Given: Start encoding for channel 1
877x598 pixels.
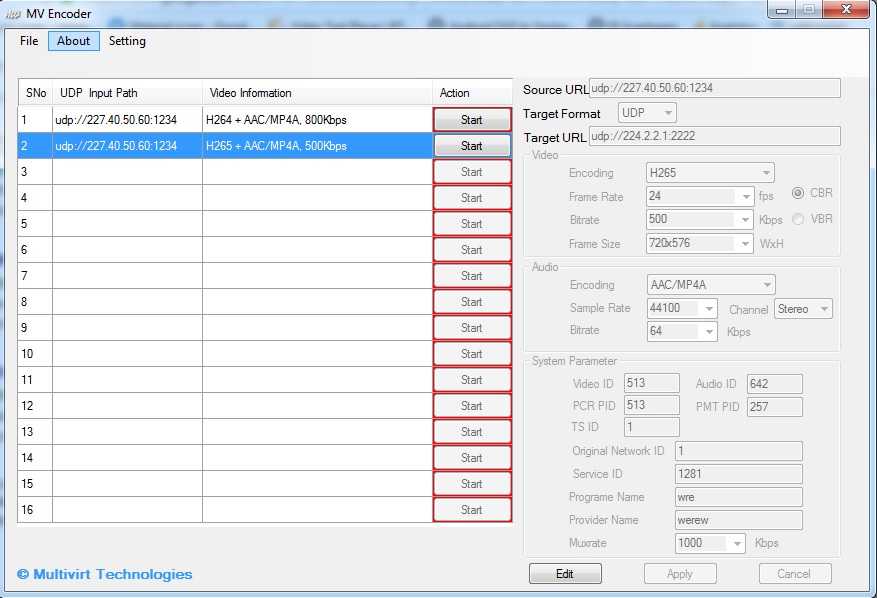Looking at the screenshot, I should [x=471, y=119].
